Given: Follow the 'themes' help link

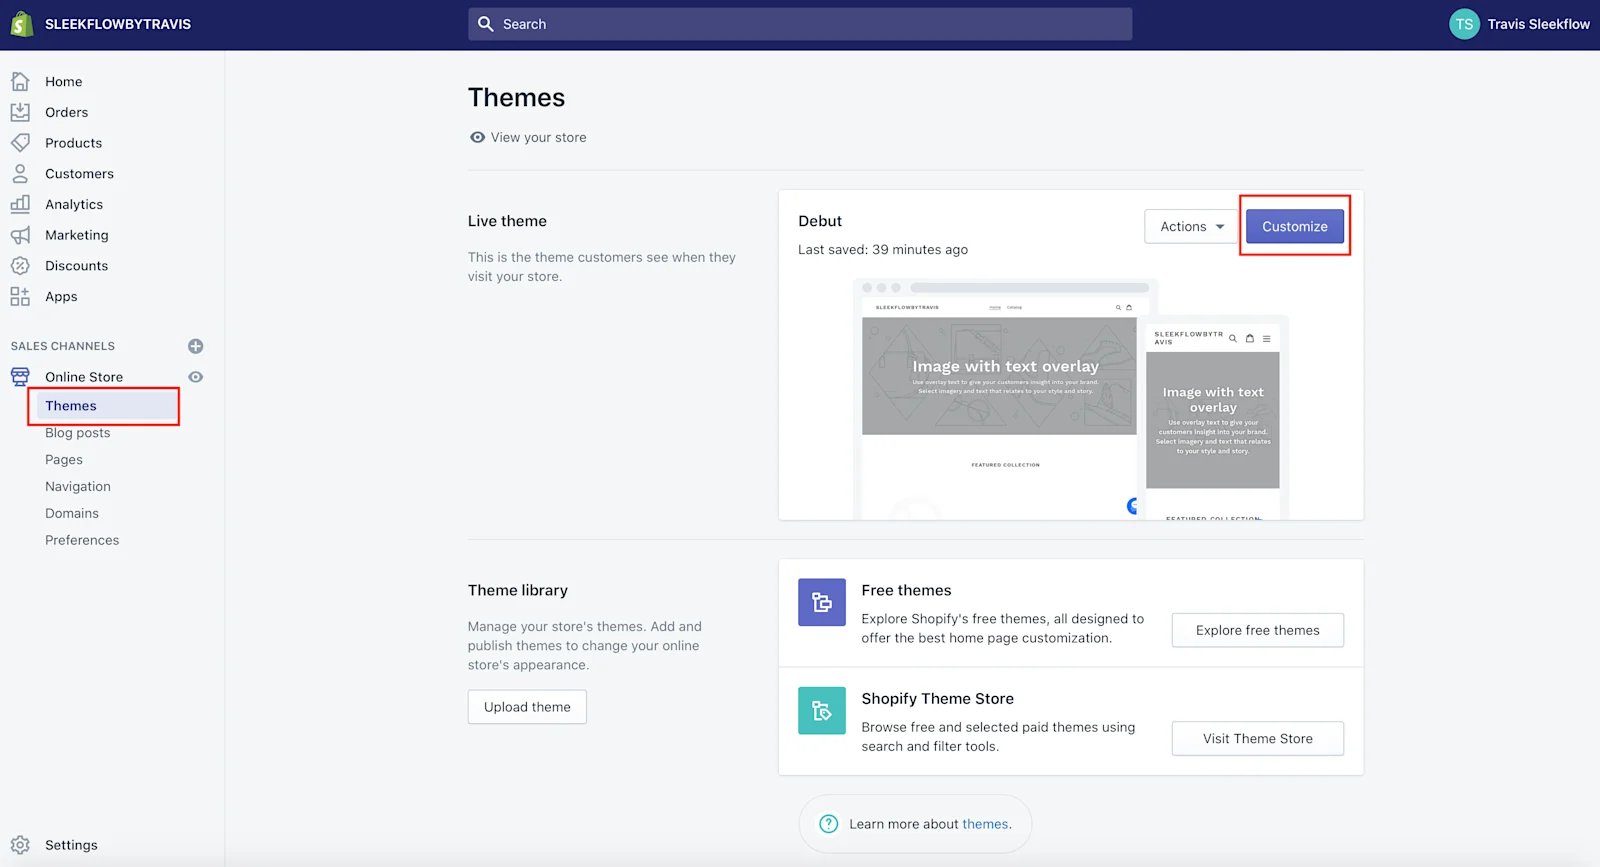Looking at the screenshot, I should pyautogui.click(x=985, y=824).
